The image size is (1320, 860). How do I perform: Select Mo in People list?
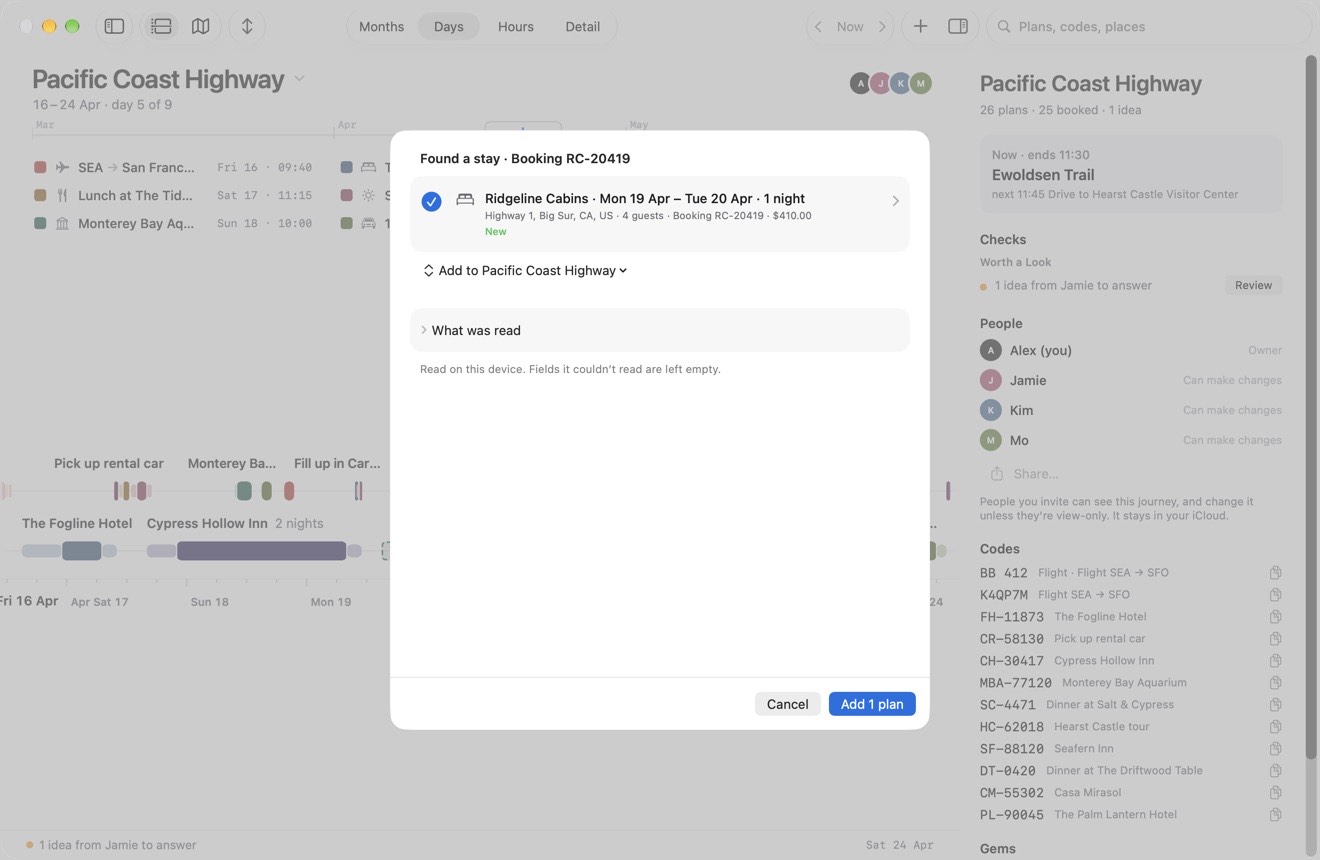1131,440
